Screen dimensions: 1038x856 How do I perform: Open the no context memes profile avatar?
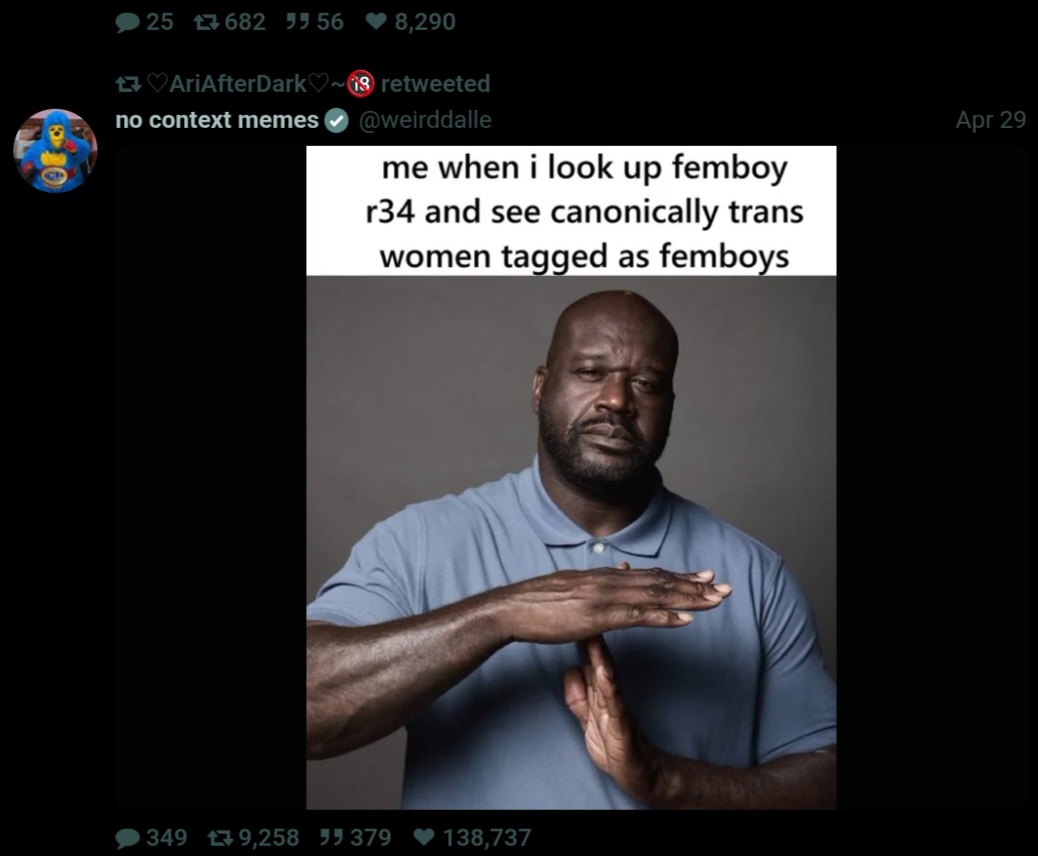pos(56,150)
